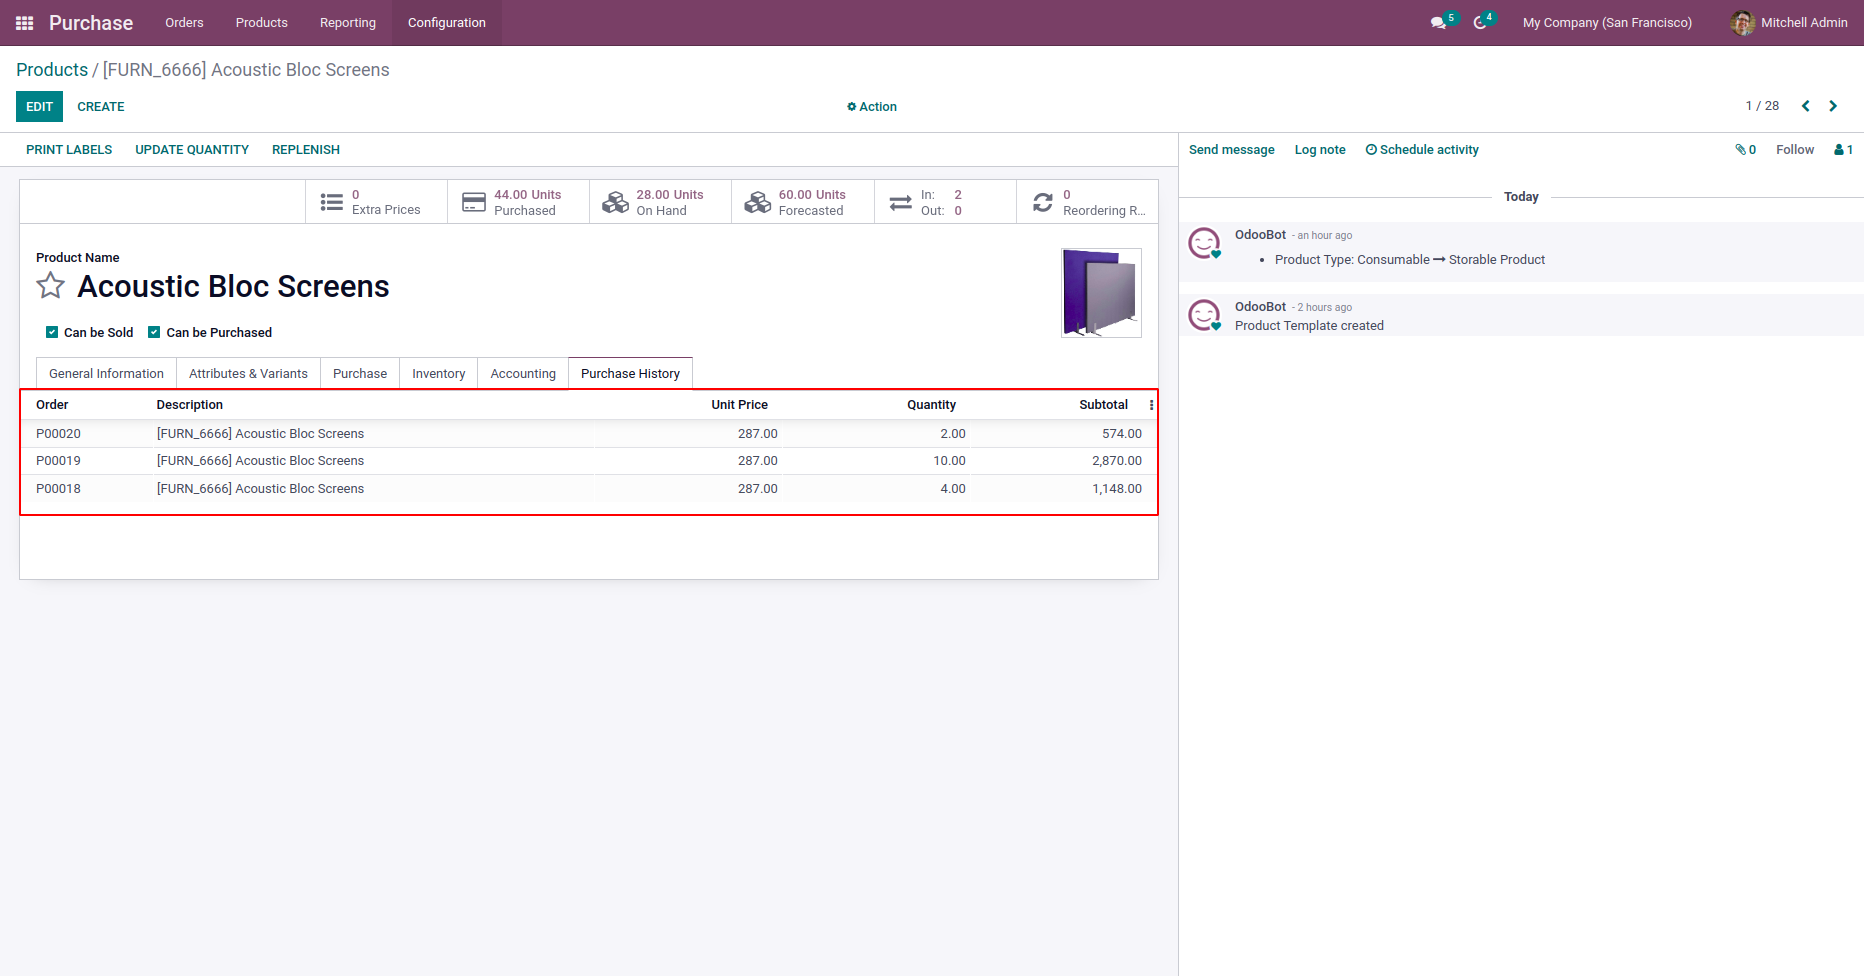Click the CREATE button
The width and height of the screenshot is (1864, 976).
[x=101, y=107]
